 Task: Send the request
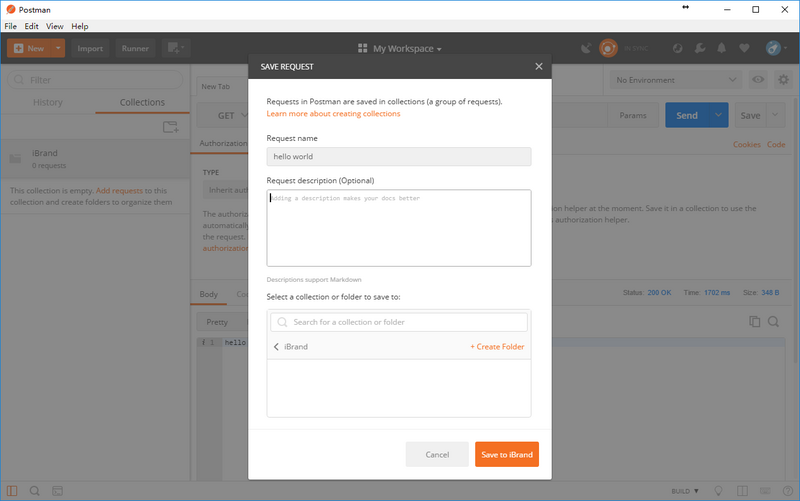click(687, 115)
